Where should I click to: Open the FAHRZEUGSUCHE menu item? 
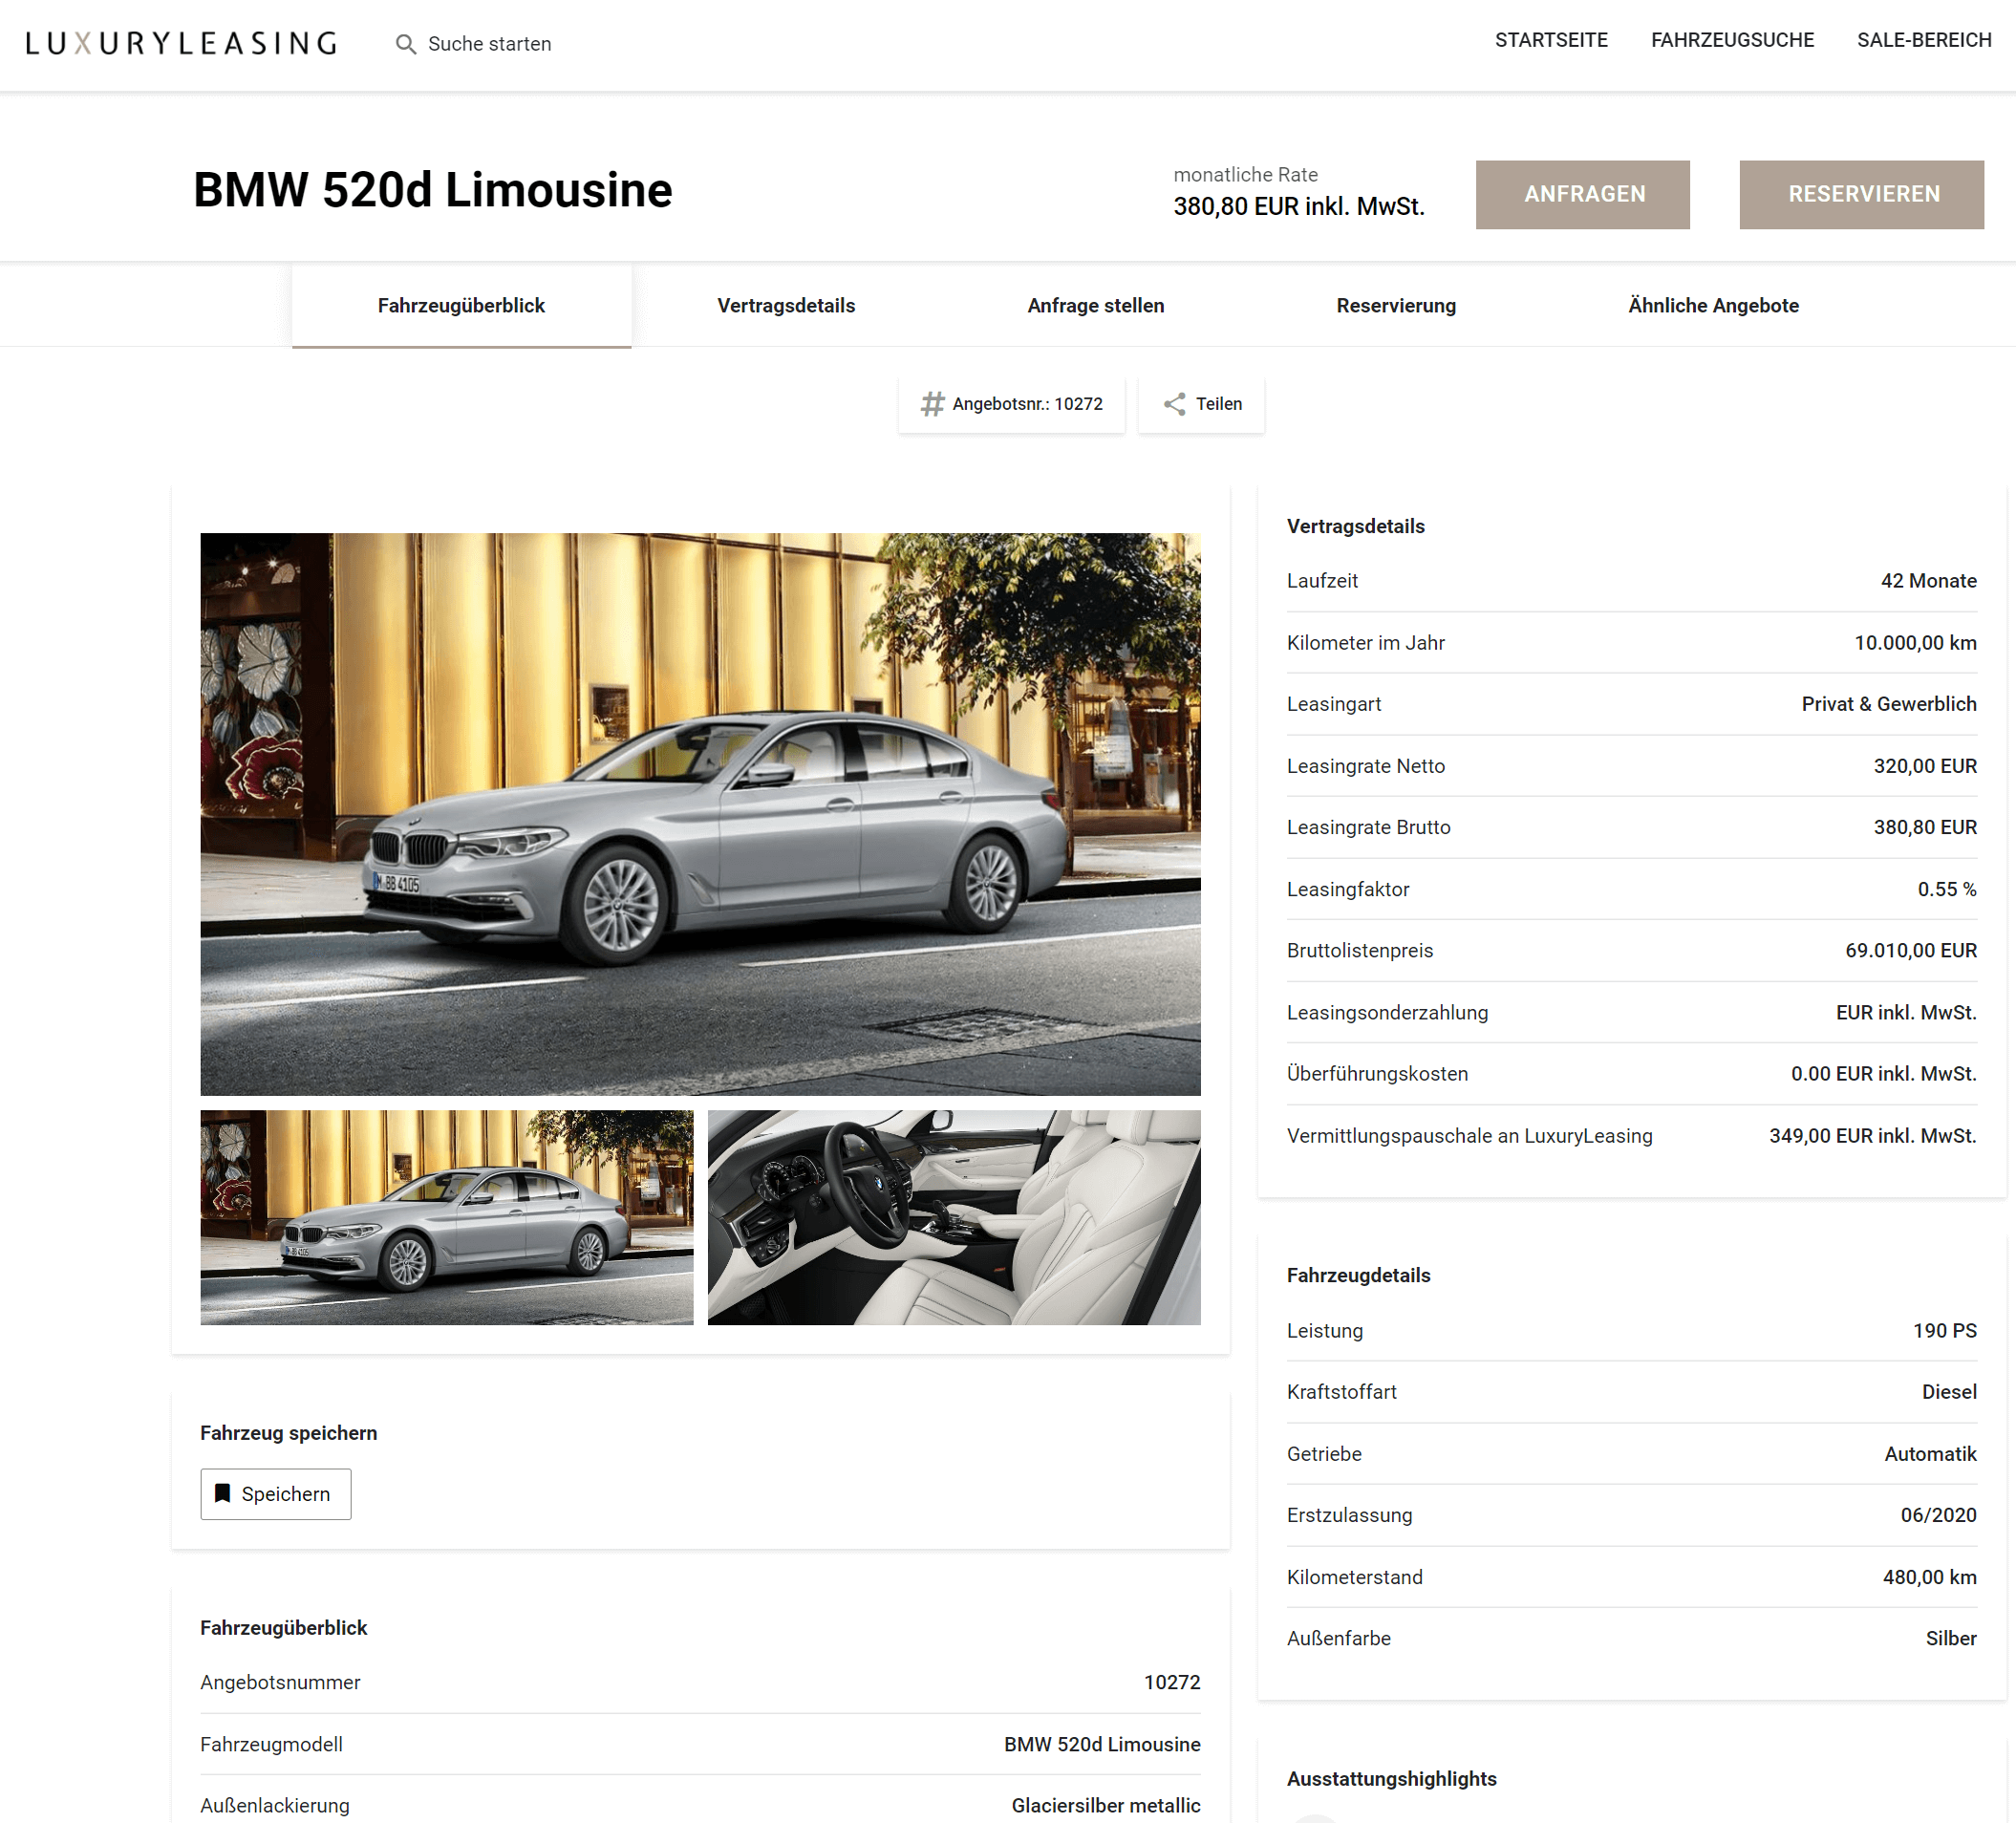click(1732, 40)
